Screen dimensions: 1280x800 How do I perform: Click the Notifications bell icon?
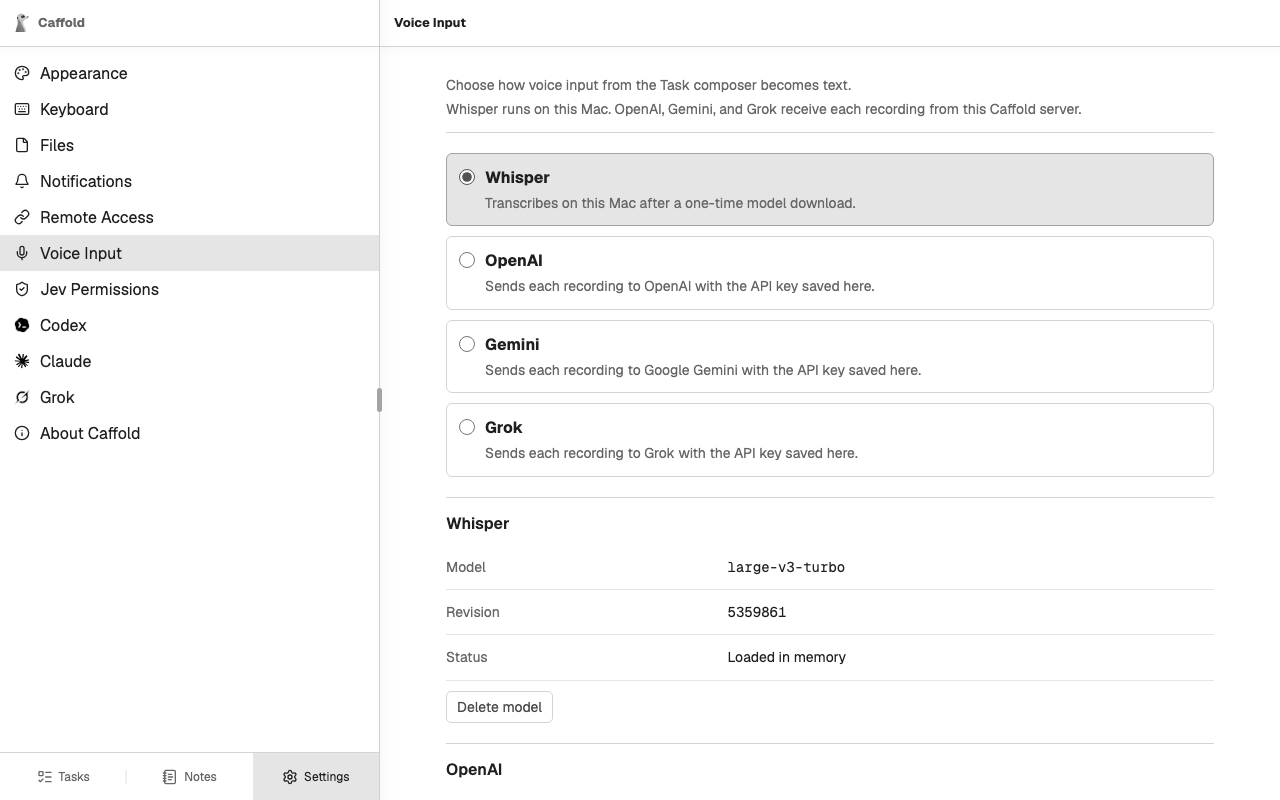pos(22,181)
